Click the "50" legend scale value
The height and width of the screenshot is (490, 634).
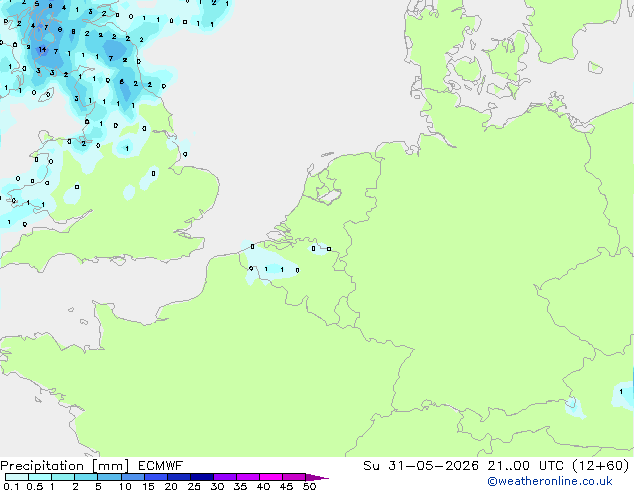309,486
